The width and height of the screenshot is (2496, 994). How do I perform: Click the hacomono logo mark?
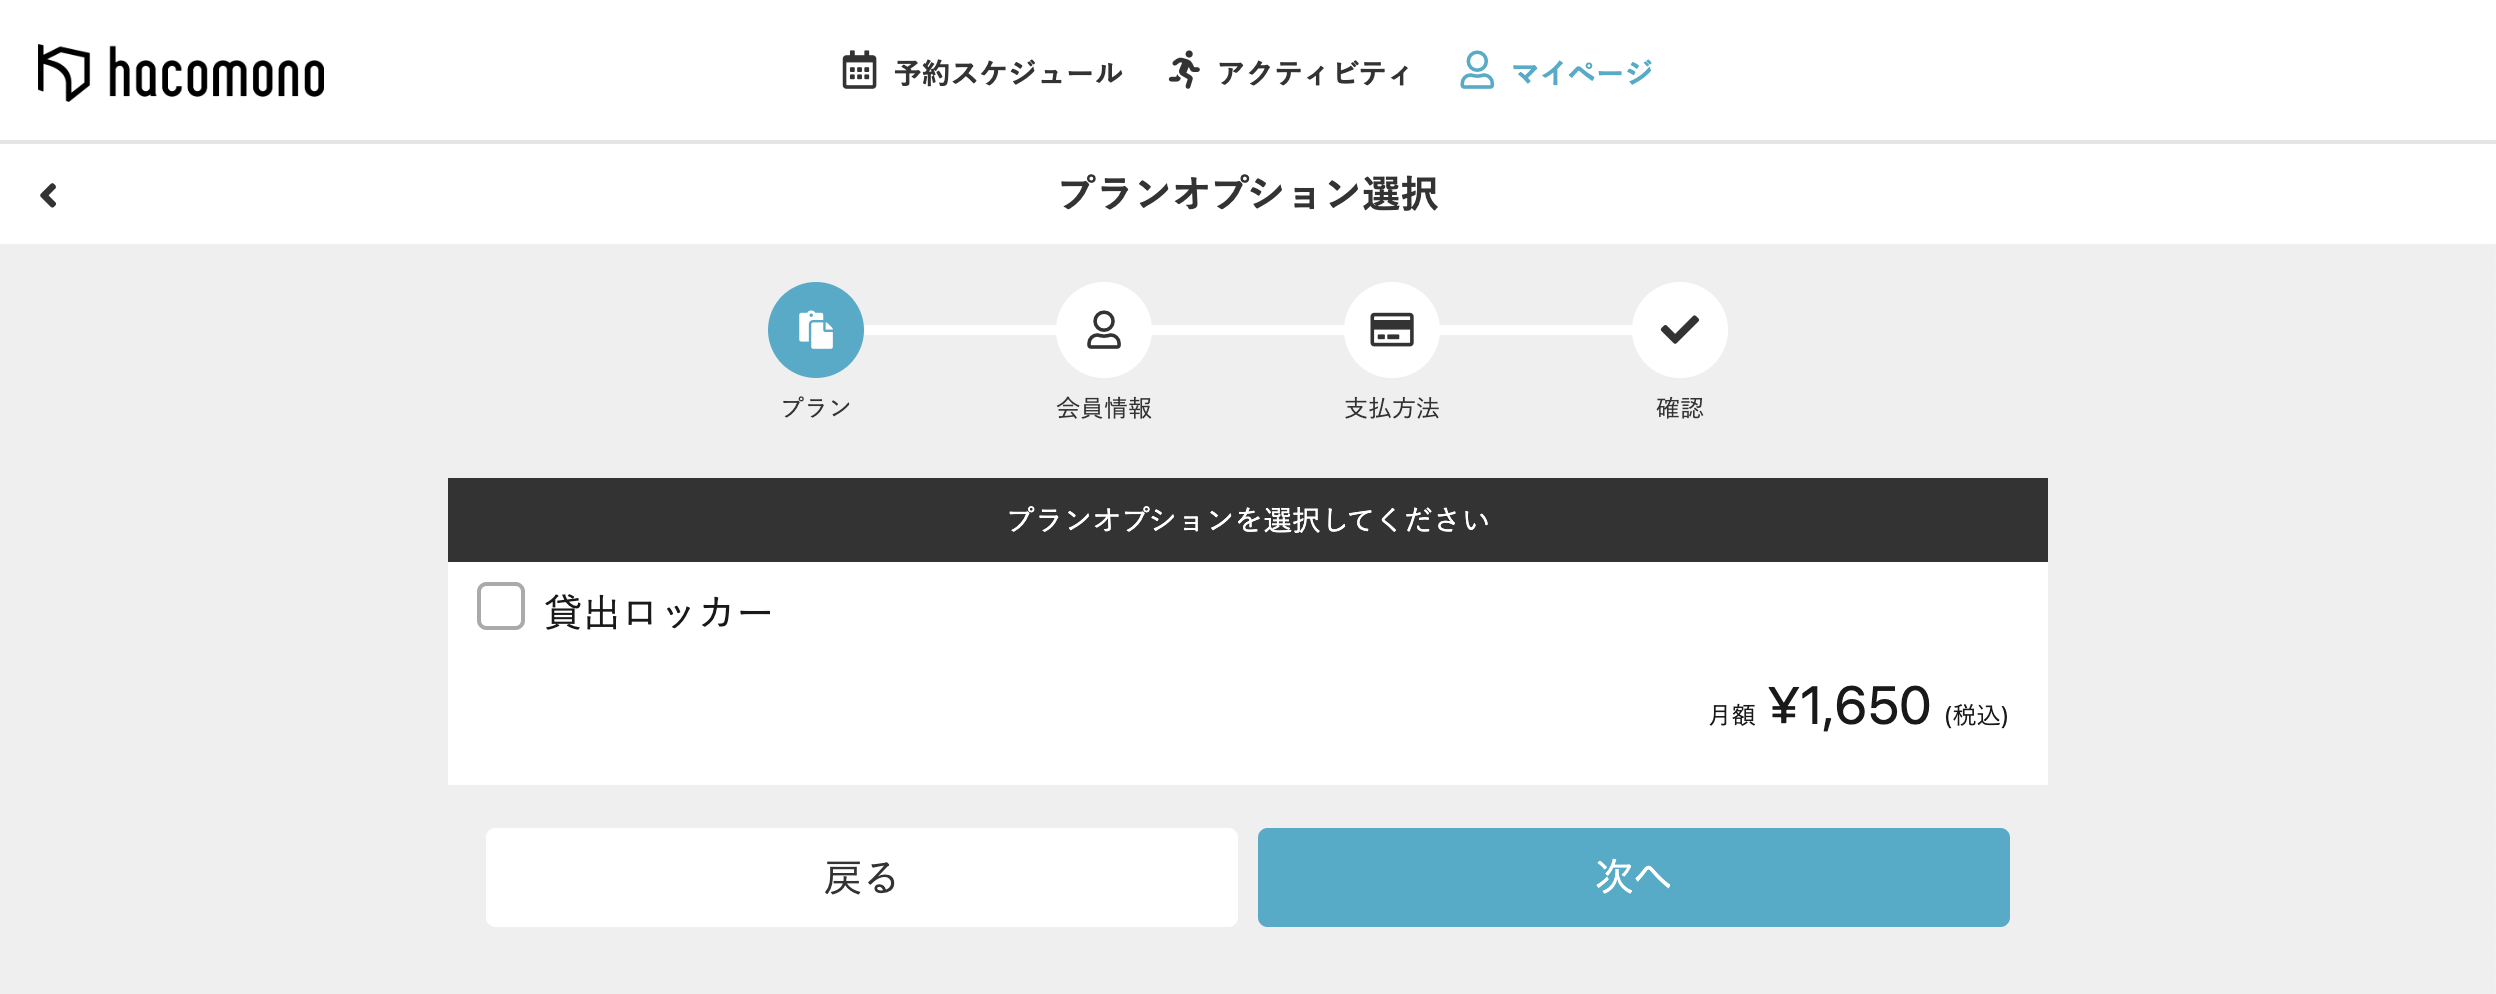tap(64, 73)
